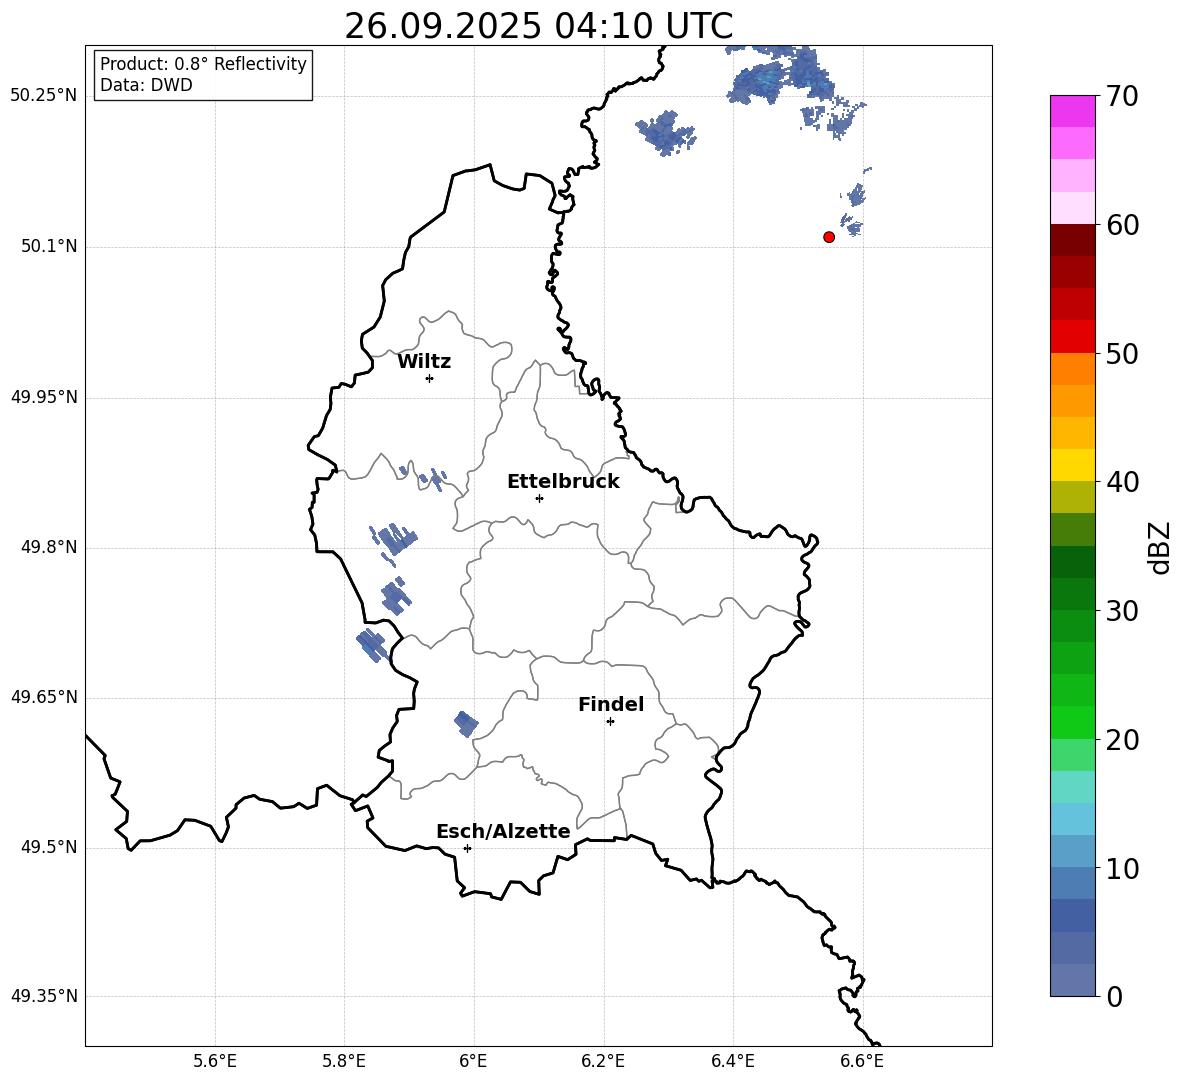
Task: Click the colorbar tick value 70
Action: (1121, 97)
